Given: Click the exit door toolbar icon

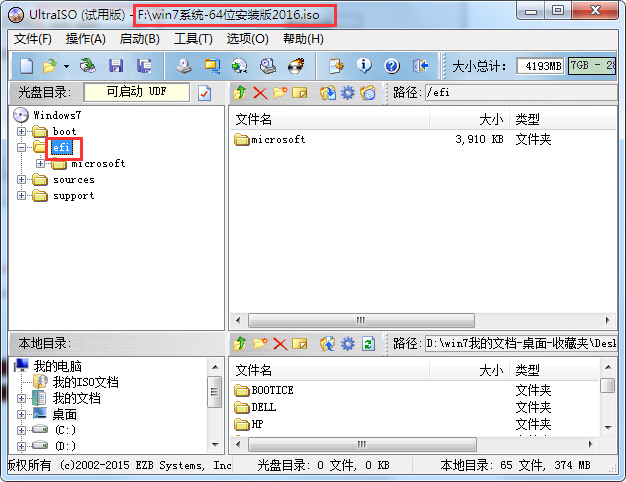Looking at the screenshot, I should 420,66.
